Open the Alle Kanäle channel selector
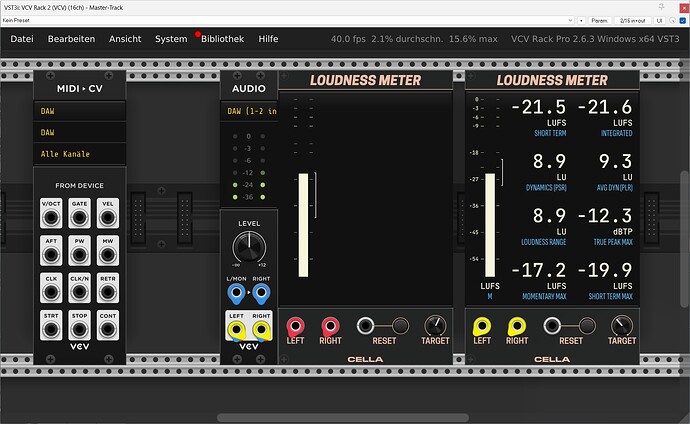This screenshot has width=690, height=424. coord(80,154)
